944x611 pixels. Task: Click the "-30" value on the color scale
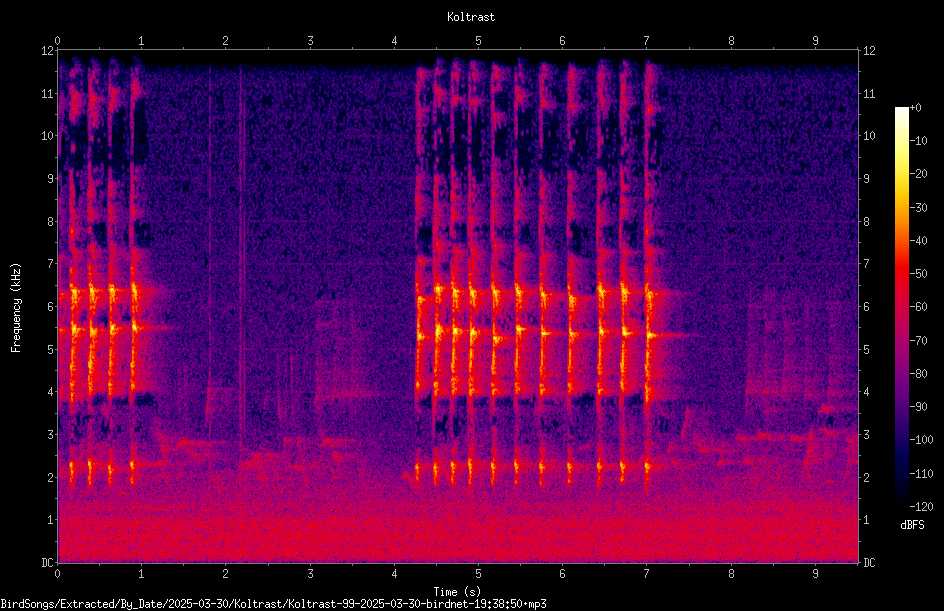pyautogui.click(x=919, y=208)
